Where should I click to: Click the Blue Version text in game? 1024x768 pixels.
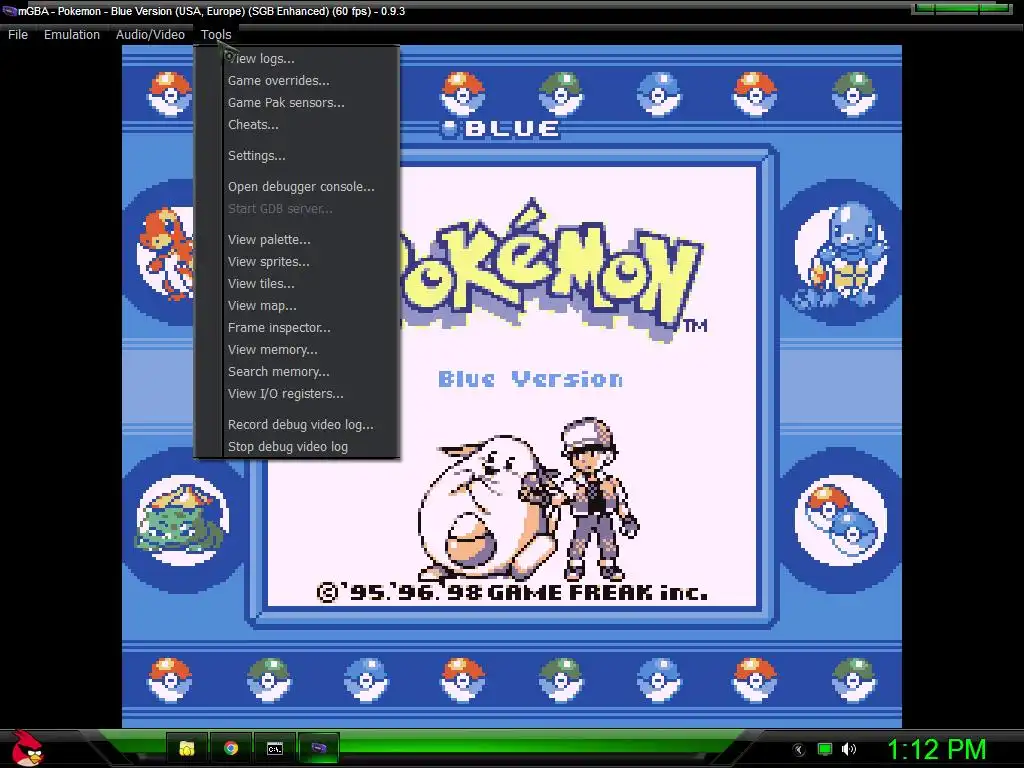[530, 379]
